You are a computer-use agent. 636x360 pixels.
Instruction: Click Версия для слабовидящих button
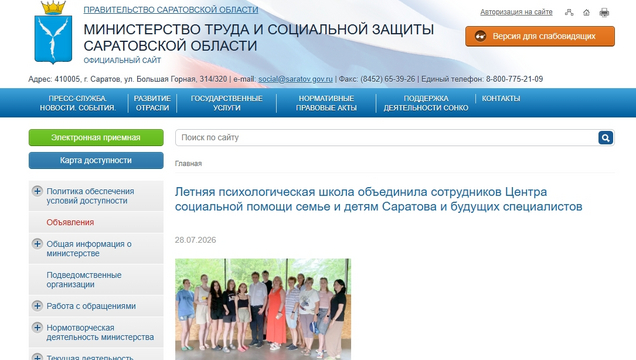click(x=540, y=36)
